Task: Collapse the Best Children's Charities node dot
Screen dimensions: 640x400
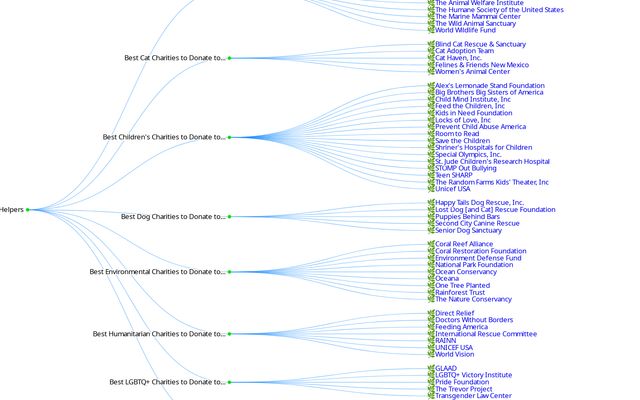Action: [229, 137]
